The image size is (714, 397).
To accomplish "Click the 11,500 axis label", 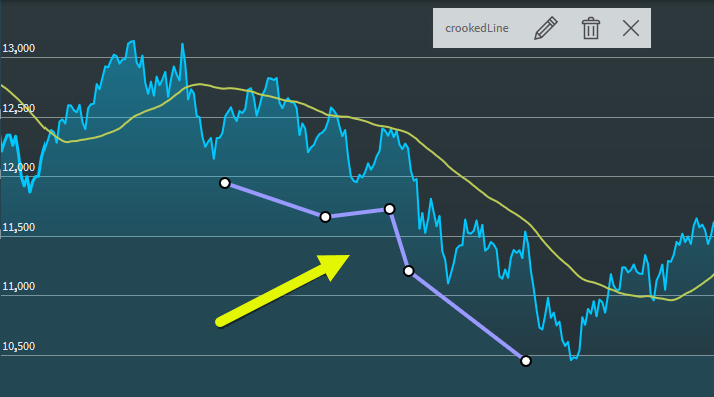I will pos(19,227).
